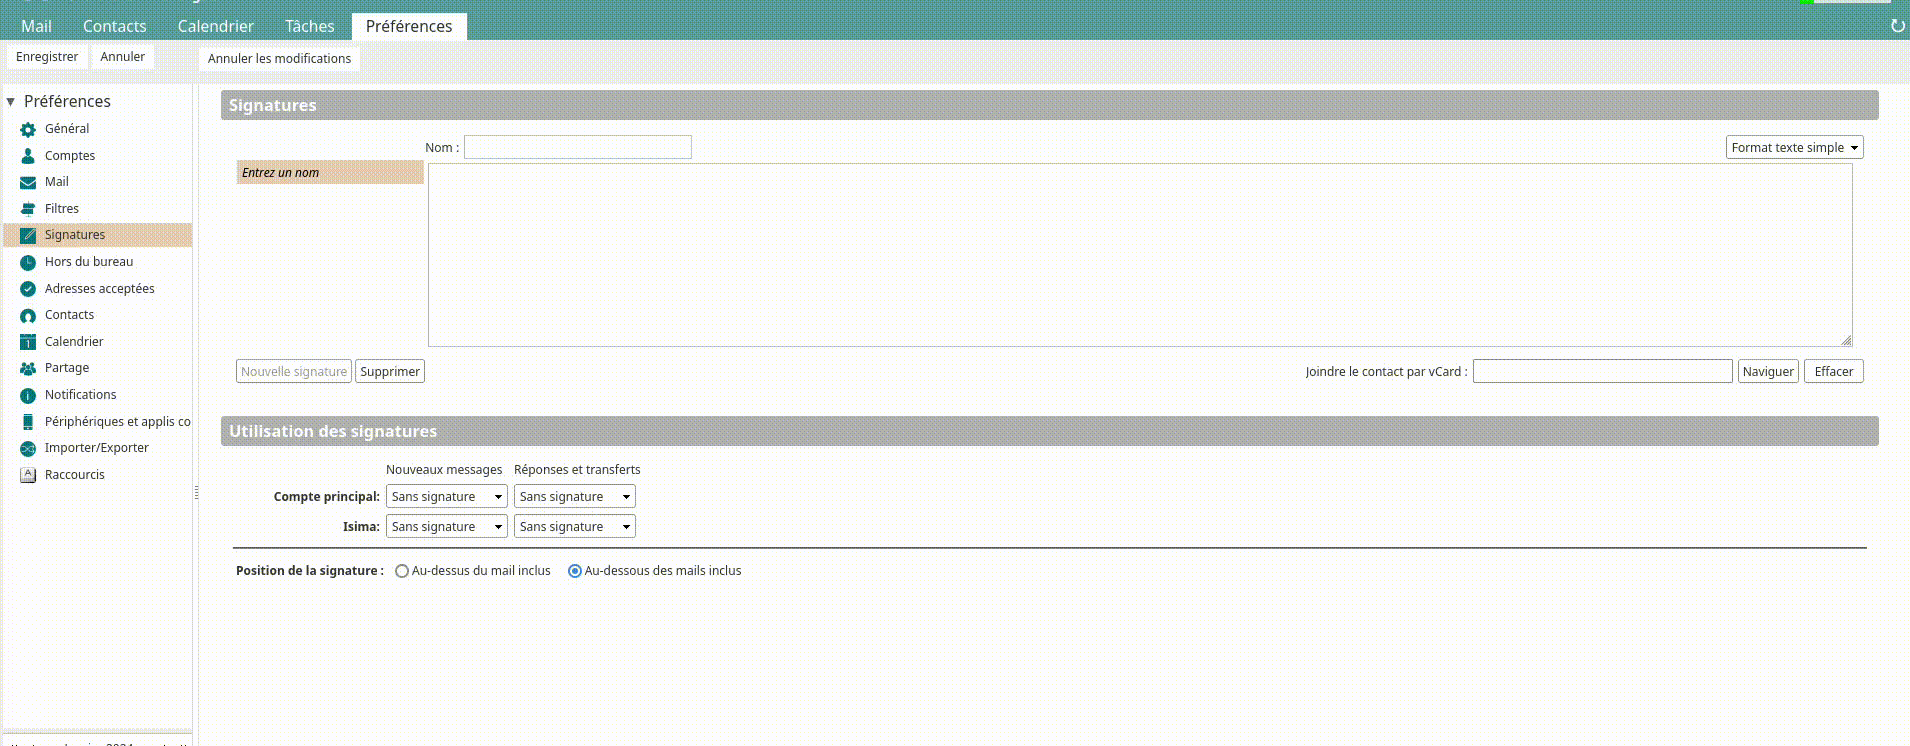Screen dimensions: 1910x746
Task: Click the Importer/Exporter icon
Action: point(28,448)
